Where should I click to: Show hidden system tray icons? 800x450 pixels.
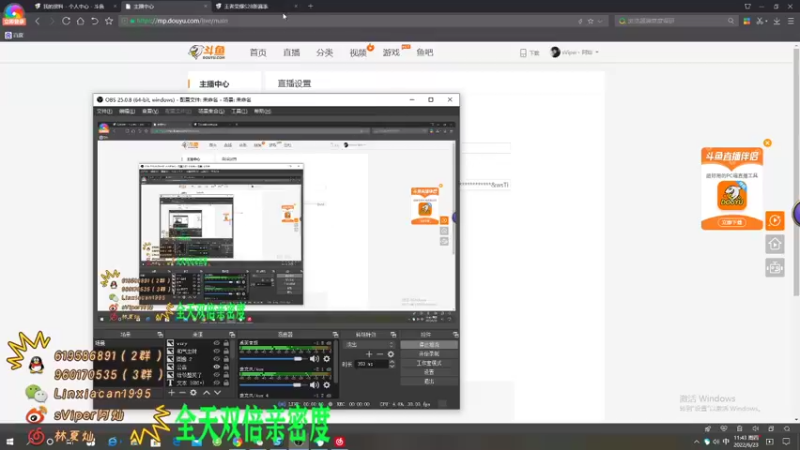coord(696,441)
